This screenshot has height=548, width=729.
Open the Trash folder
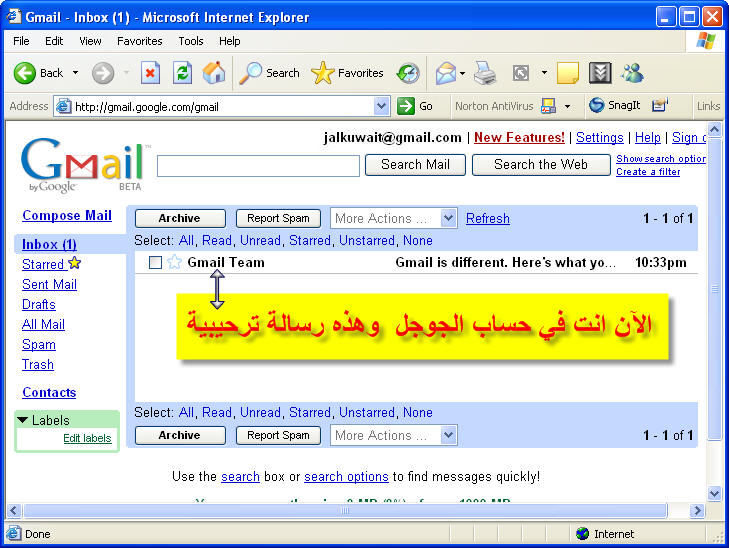pos(38,364)
